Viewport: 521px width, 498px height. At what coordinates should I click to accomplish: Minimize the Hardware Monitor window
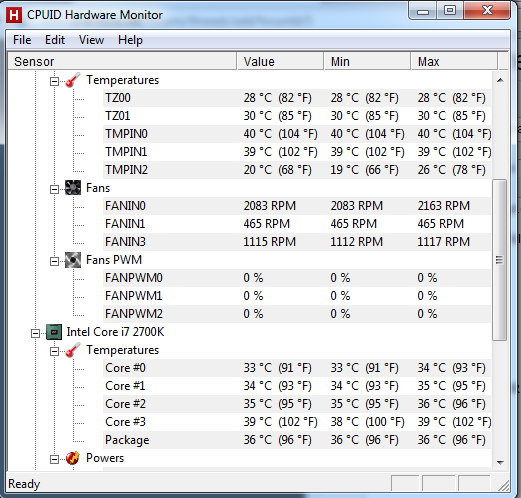tap(423, 12)
